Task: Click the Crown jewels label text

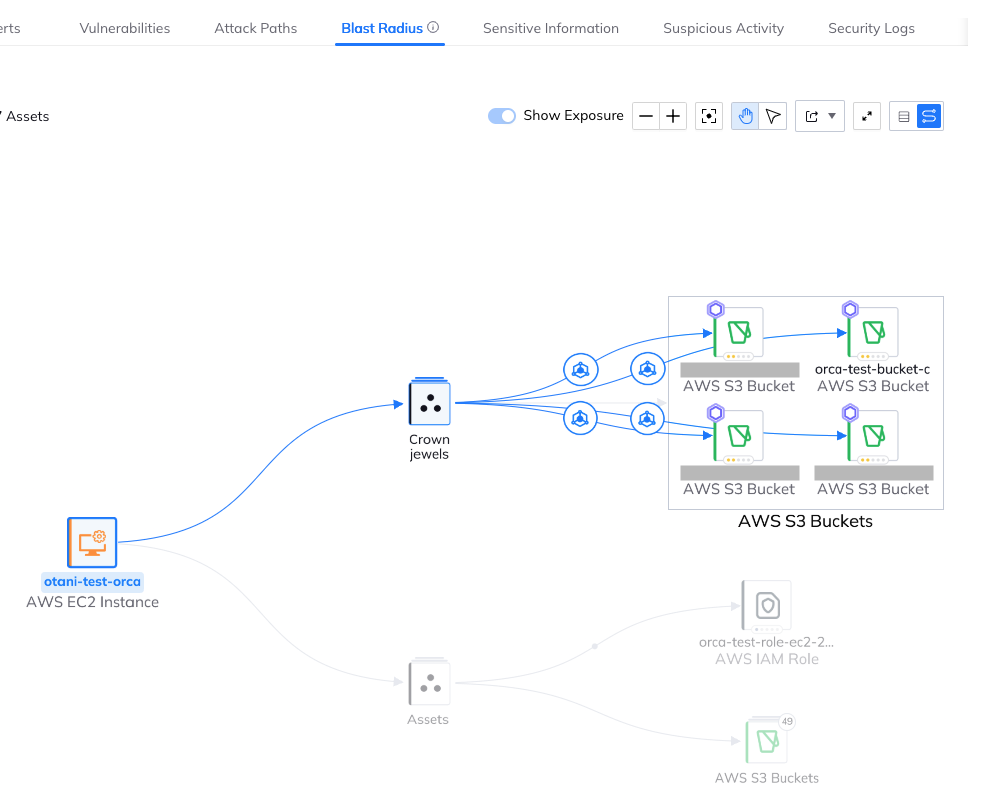Action: point(430,447)
